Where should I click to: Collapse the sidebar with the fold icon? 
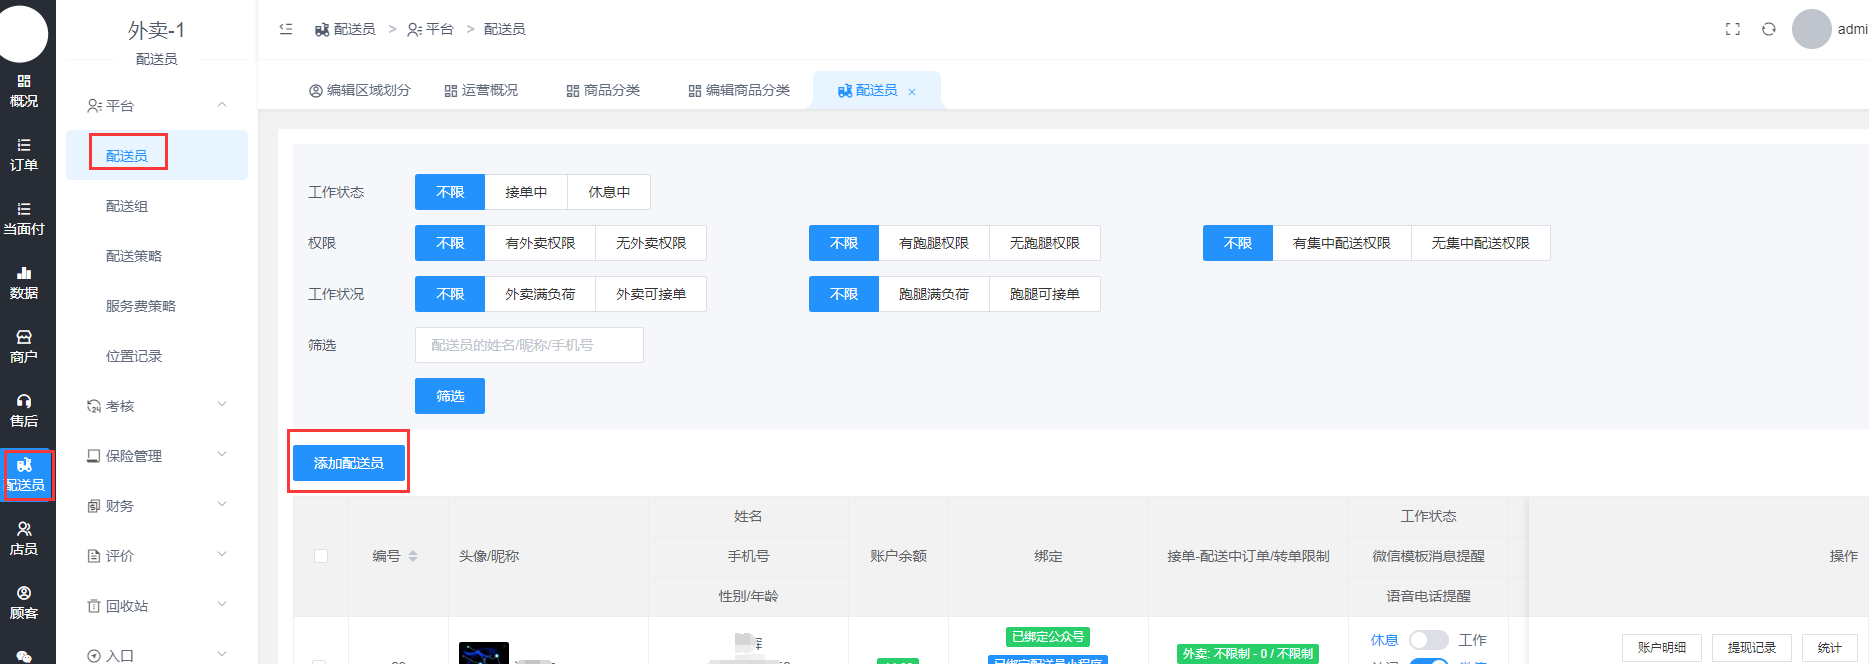(x=286, y=29)
